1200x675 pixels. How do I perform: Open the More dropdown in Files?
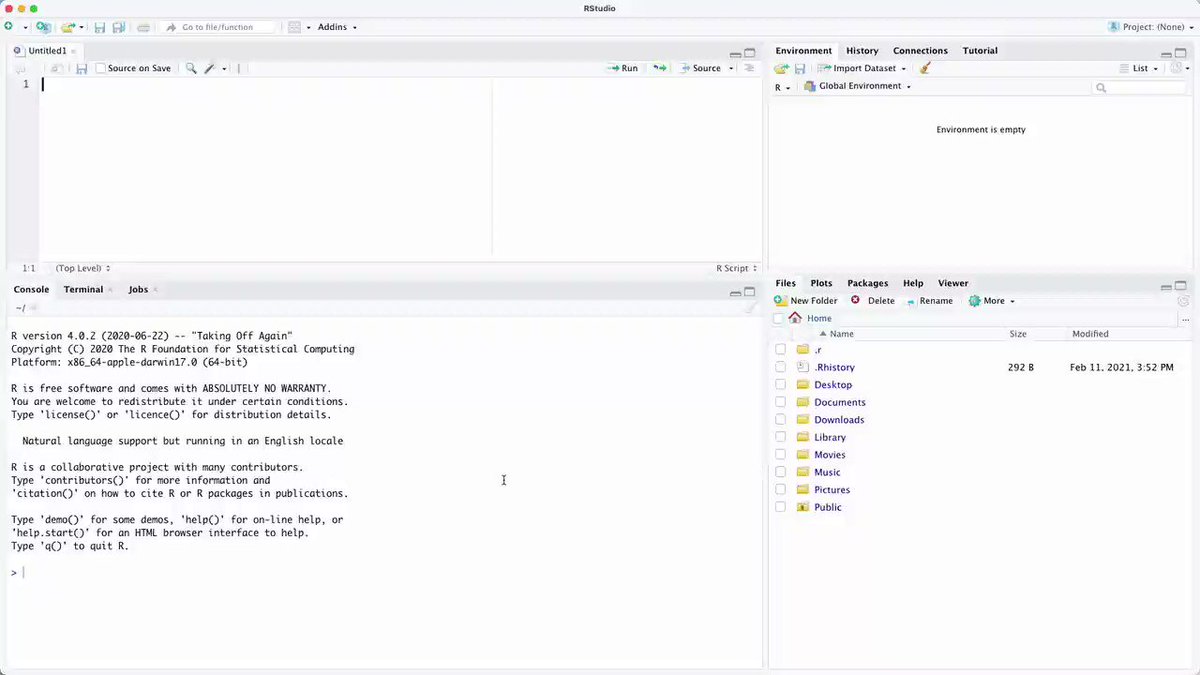(991, 301)
